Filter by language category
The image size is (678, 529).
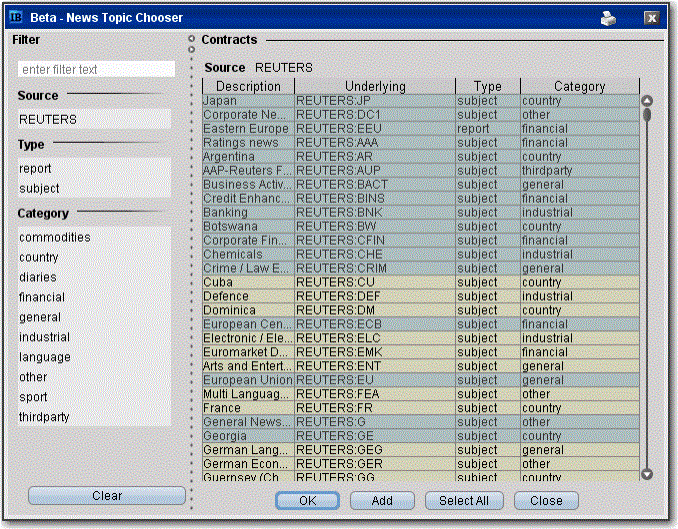coord(94,357)
